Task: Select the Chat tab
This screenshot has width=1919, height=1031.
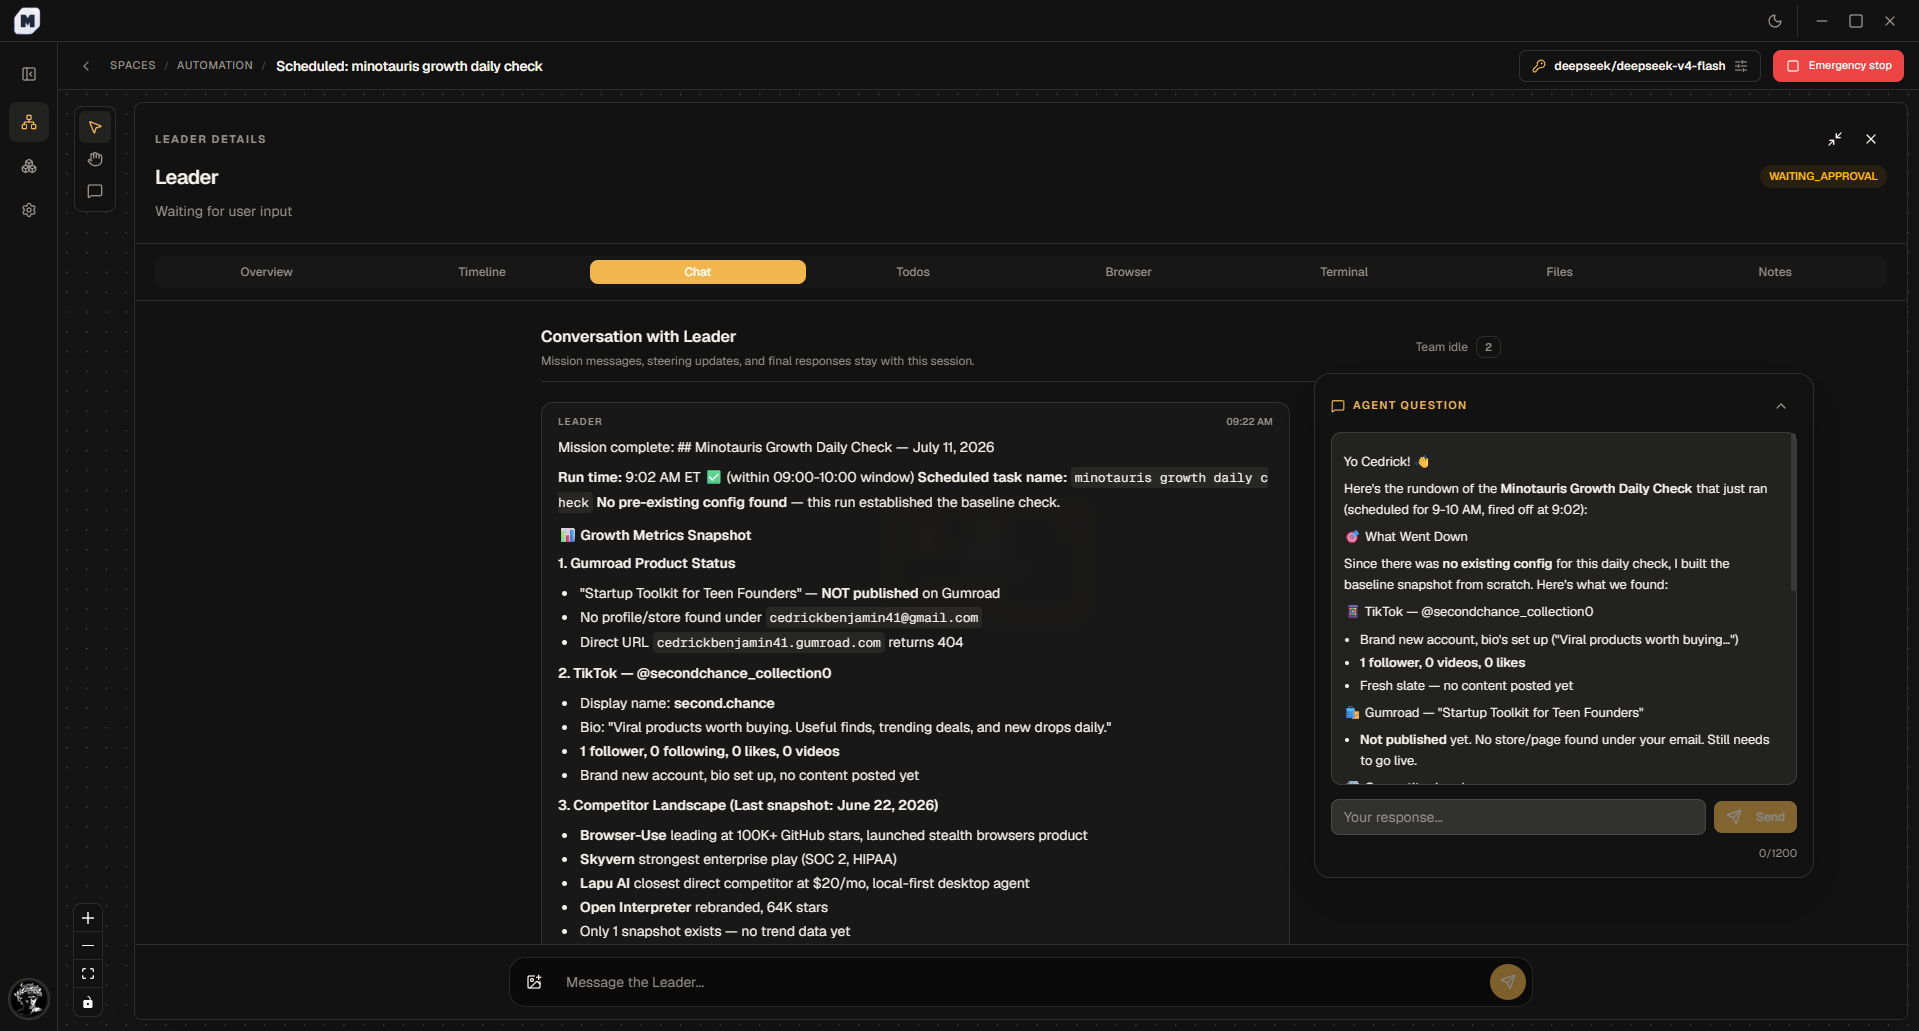Action: tap(698, 272)
